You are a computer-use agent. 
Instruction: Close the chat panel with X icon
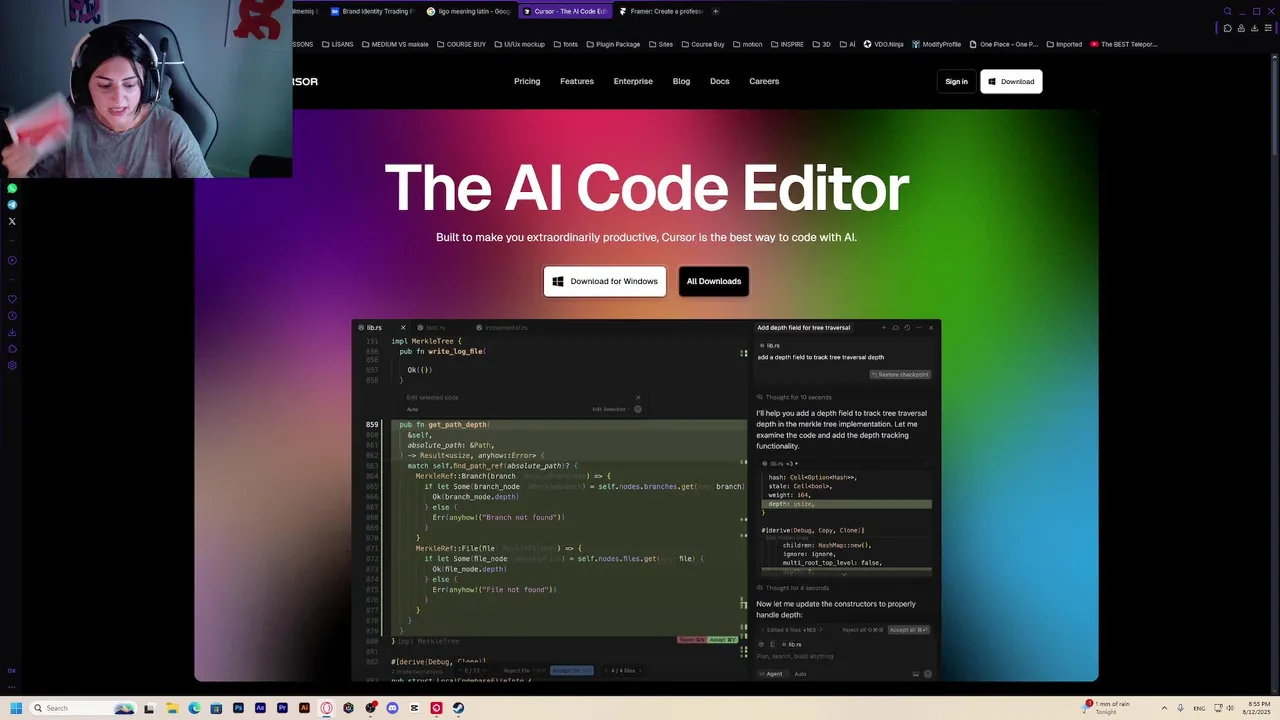[931, 328]
